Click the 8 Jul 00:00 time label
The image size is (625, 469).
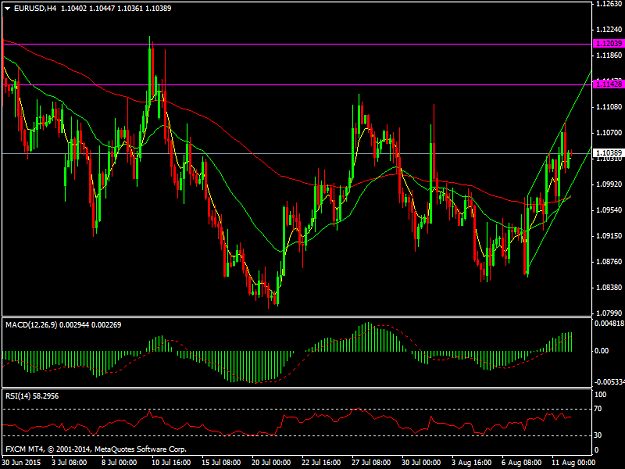click(119, 463)
